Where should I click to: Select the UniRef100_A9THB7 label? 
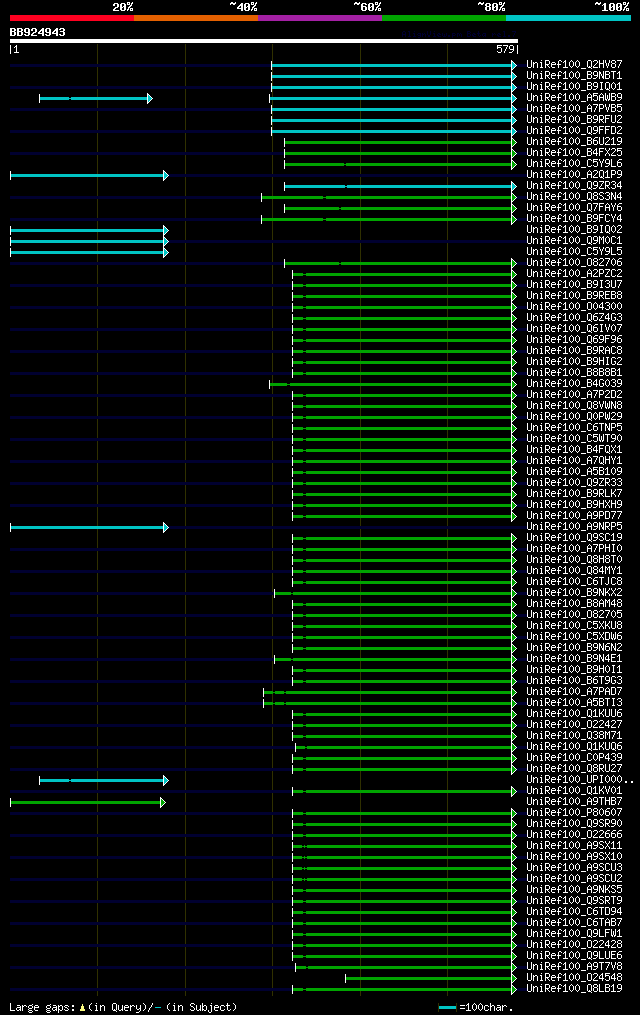coord(574,802)
